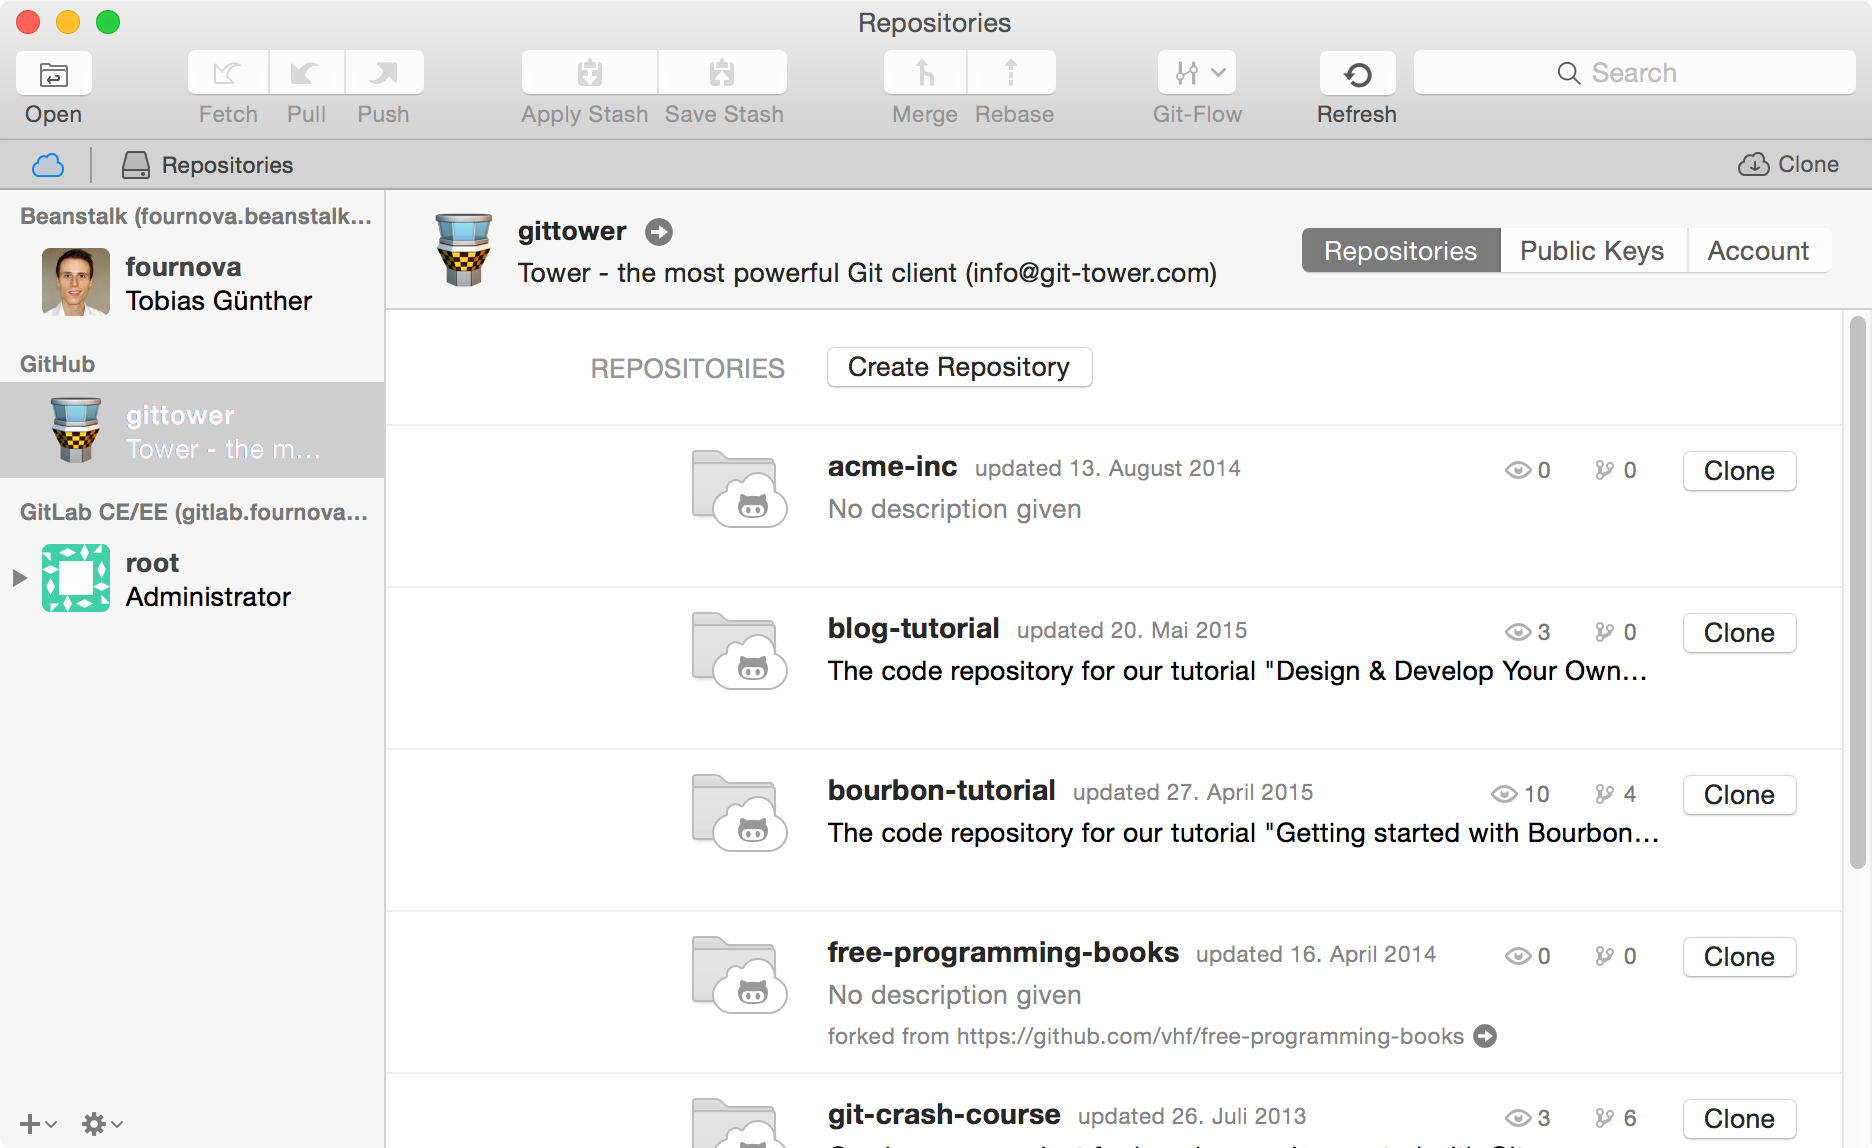Click the green macOS zoom window button
Image resolution: width=1872 pixels, height=1148 pixels.
(108, 22)
